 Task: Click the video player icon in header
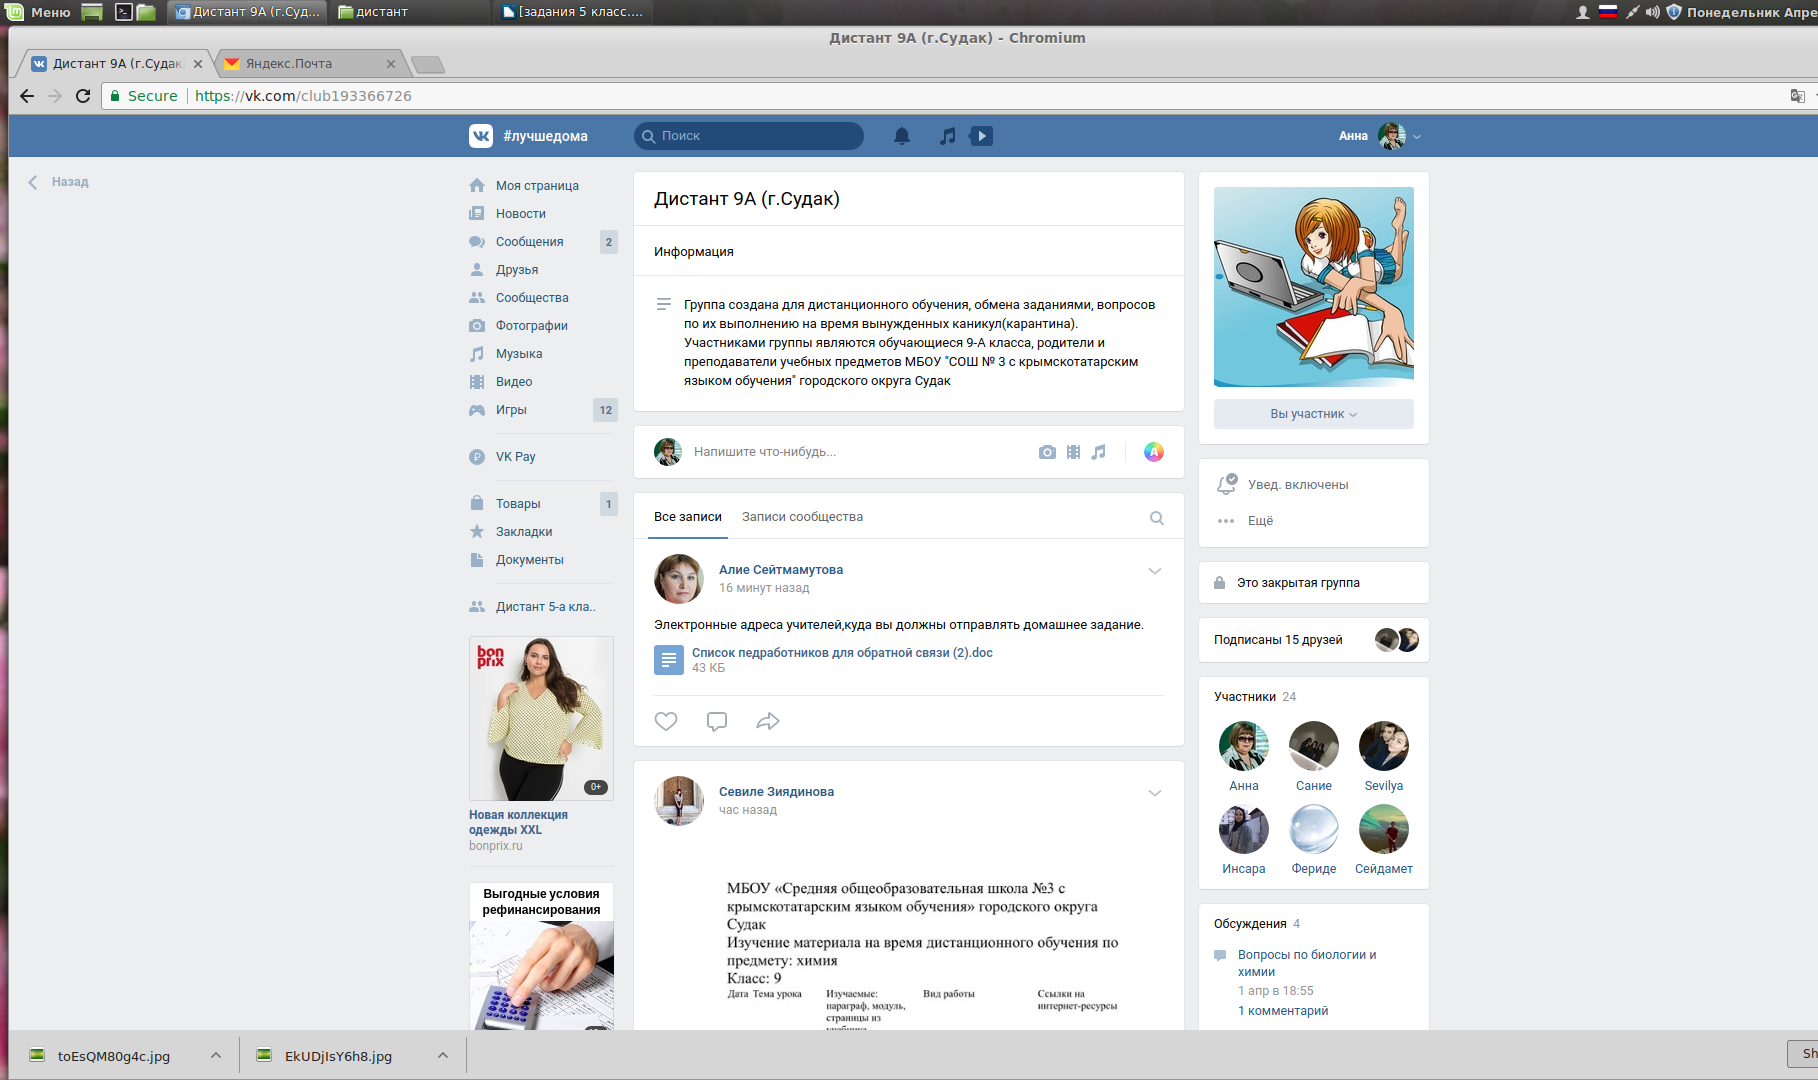click(x=981, y=136)
